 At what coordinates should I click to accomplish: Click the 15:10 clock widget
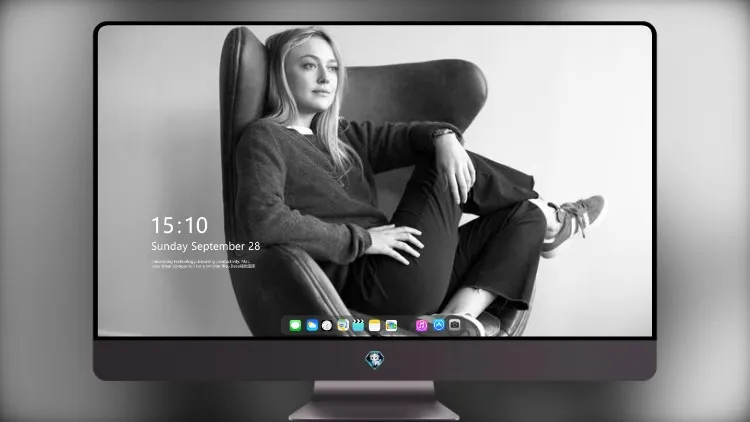[179, 225]
